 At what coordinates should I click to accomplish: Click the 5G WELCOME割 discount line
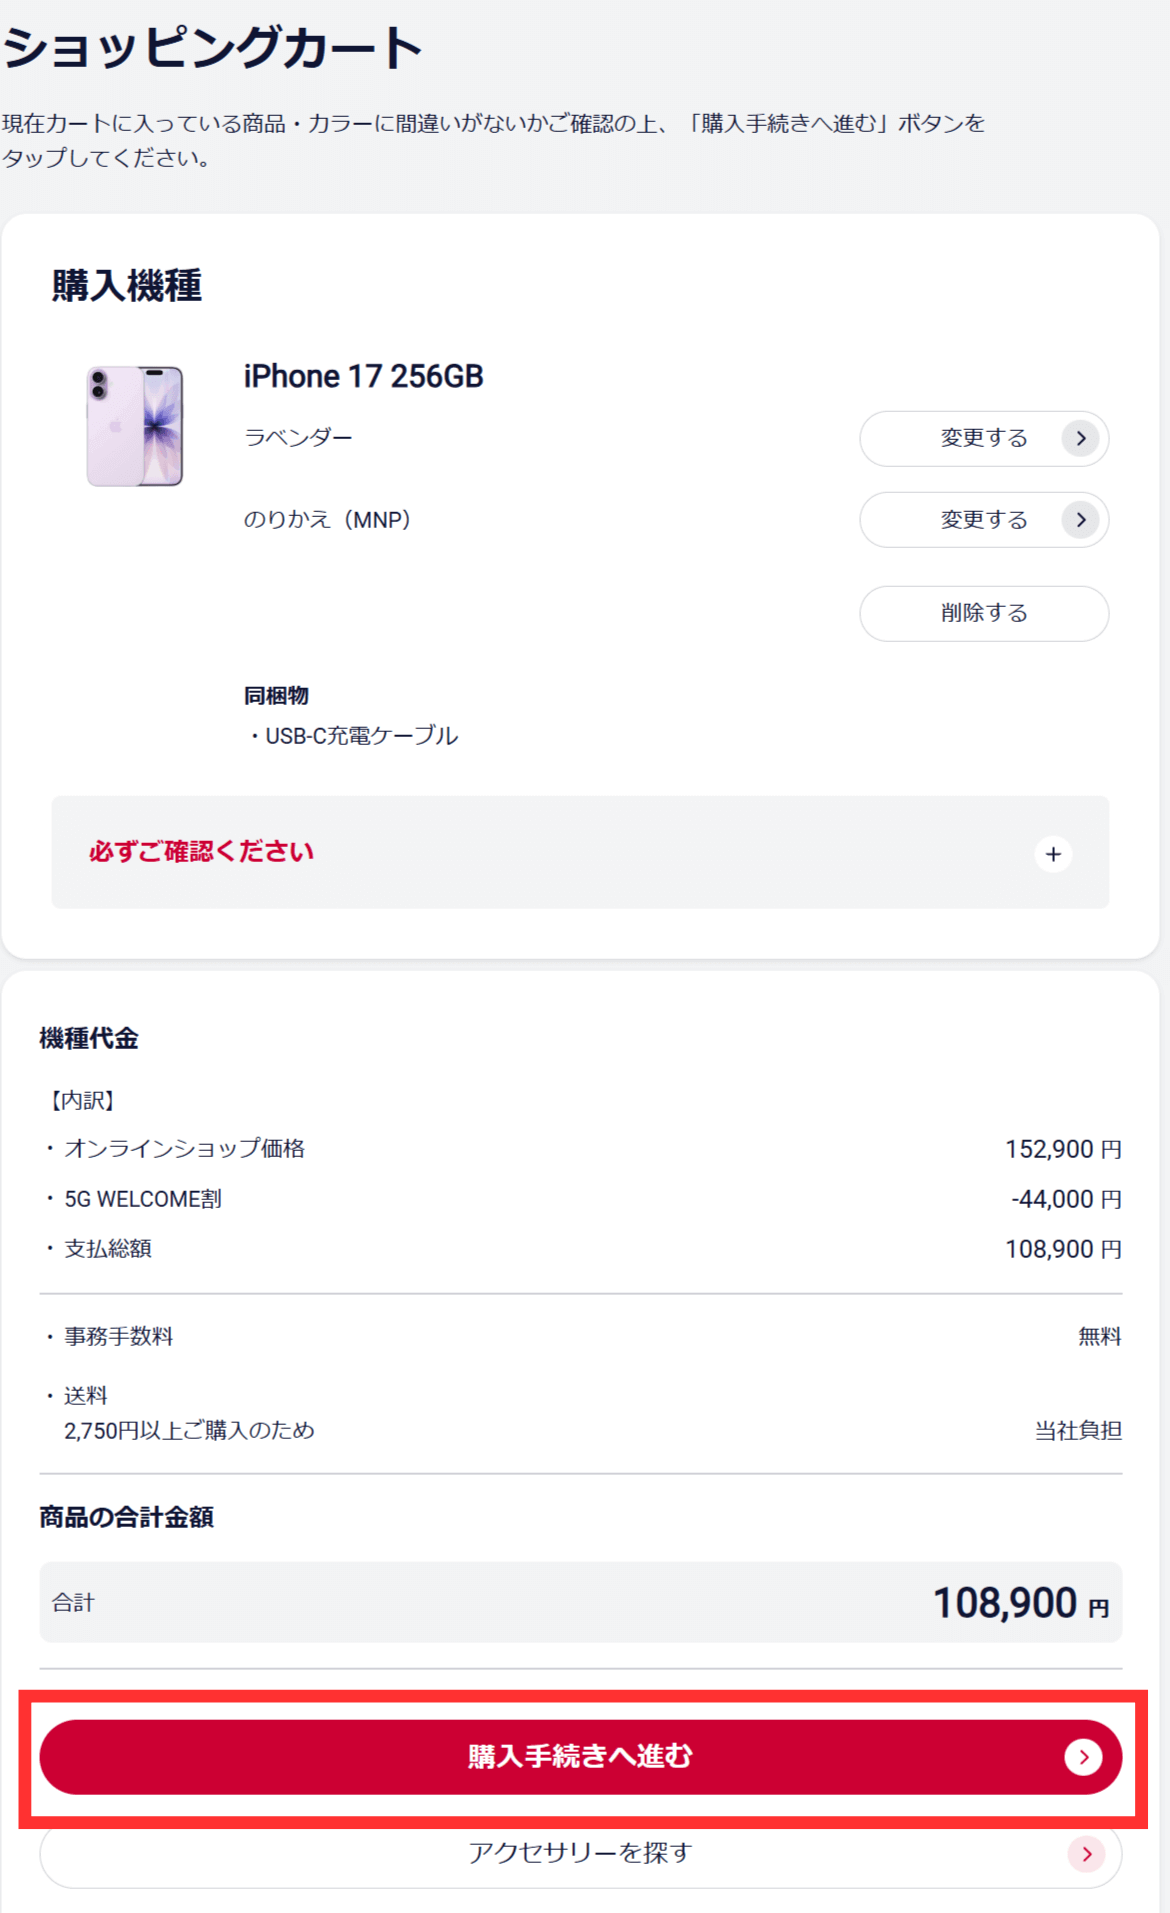tap(143, 1199)
